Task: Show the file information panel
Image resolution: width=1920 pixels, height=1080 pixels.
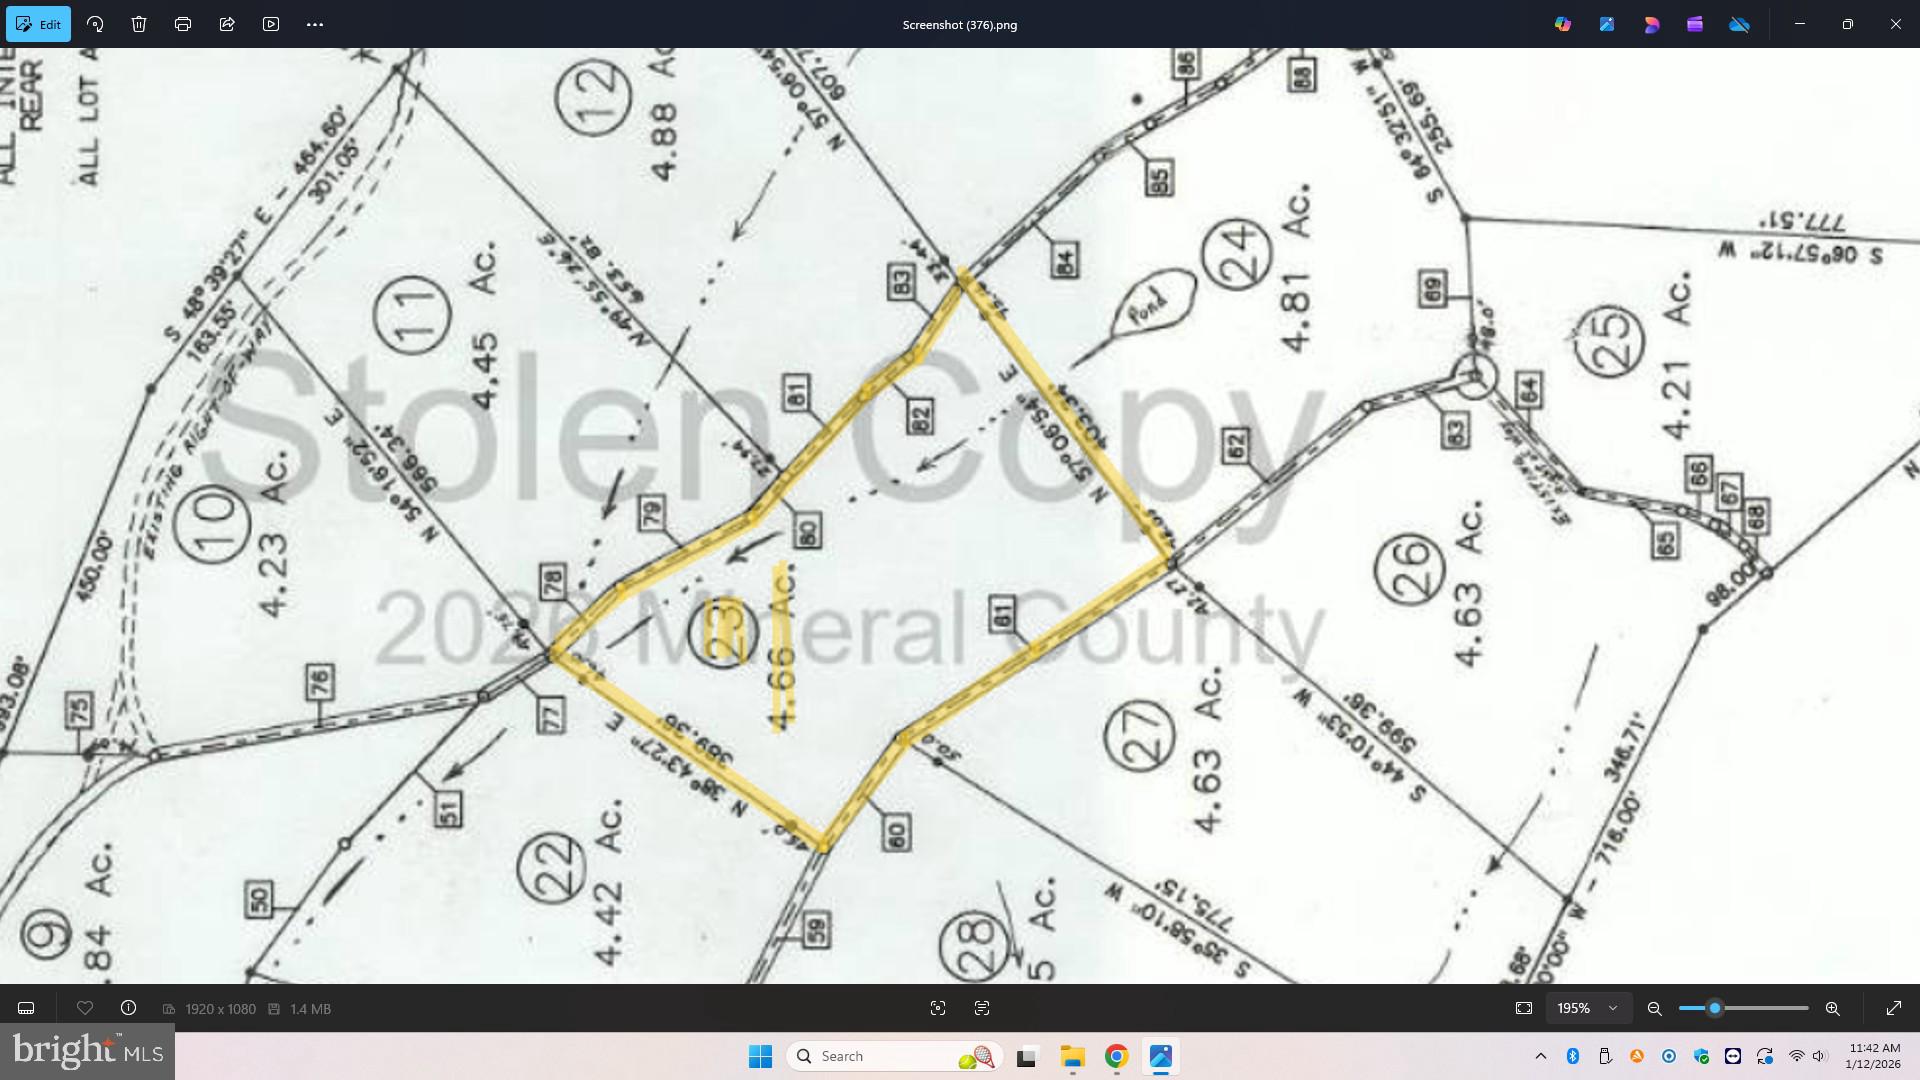Action: [x=128, y=1008]
